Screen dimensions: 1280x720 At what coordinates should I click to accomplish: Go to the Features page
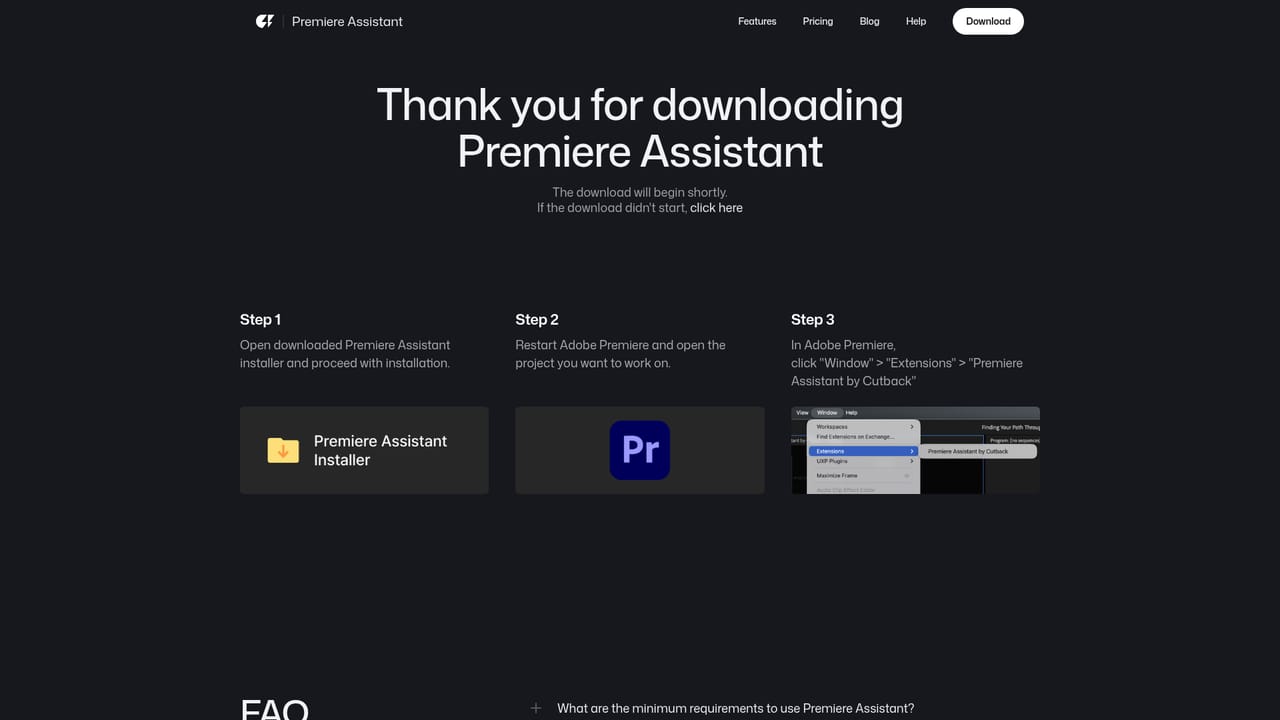pos(757,21)
